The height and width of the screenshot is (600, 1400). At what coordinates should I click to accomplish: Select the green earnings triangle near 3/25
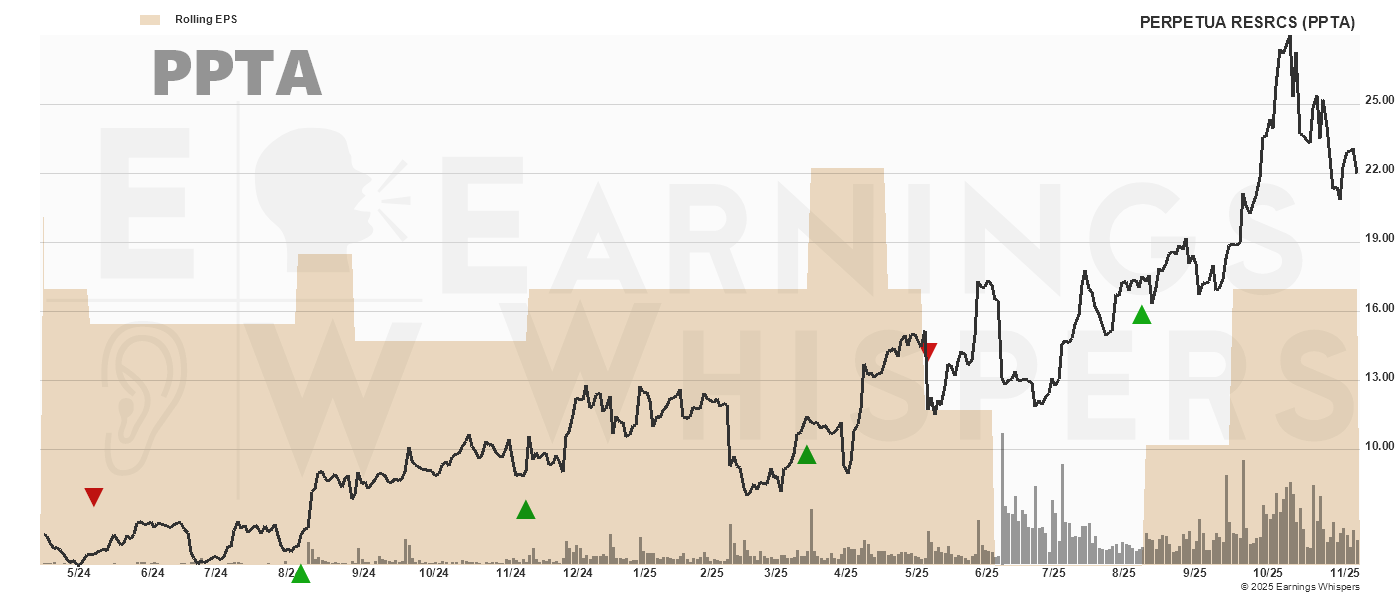pos(807,455)
